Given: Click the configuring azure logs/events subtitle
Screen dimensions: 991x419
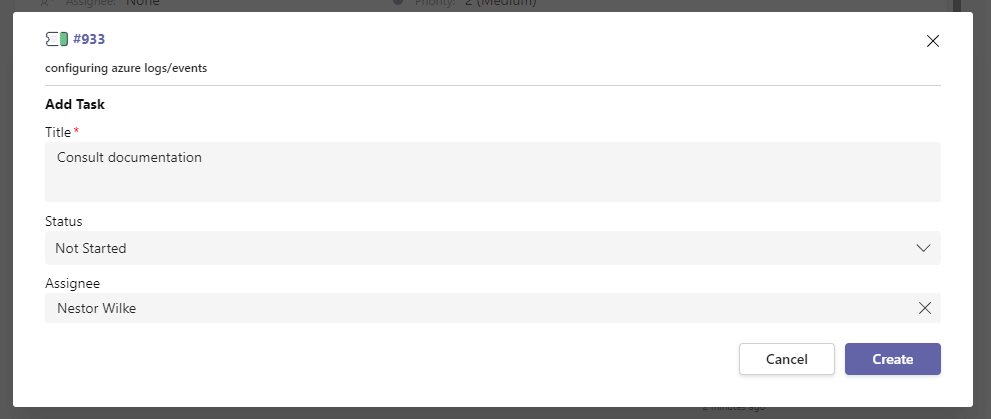Looking at the screenshot, I should 126,68.
